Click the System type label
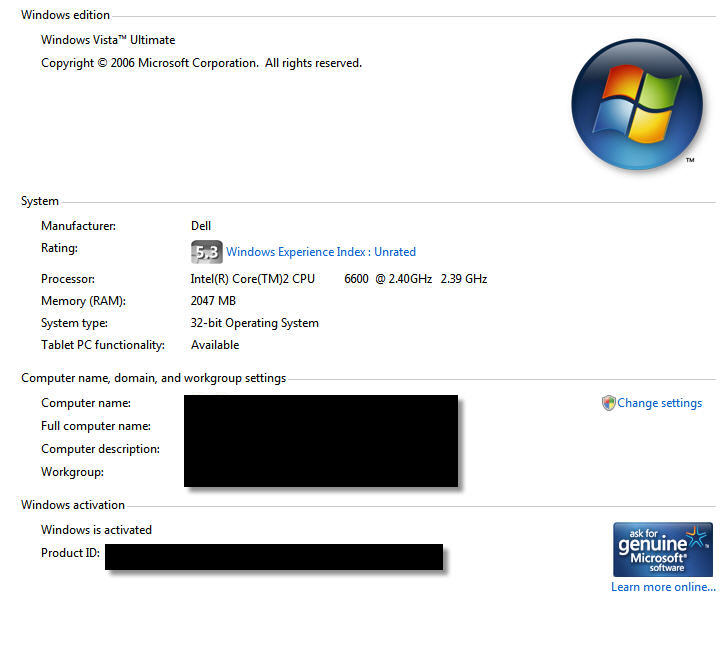This screenshot has height=671, width=726. [x=74, y=323]
